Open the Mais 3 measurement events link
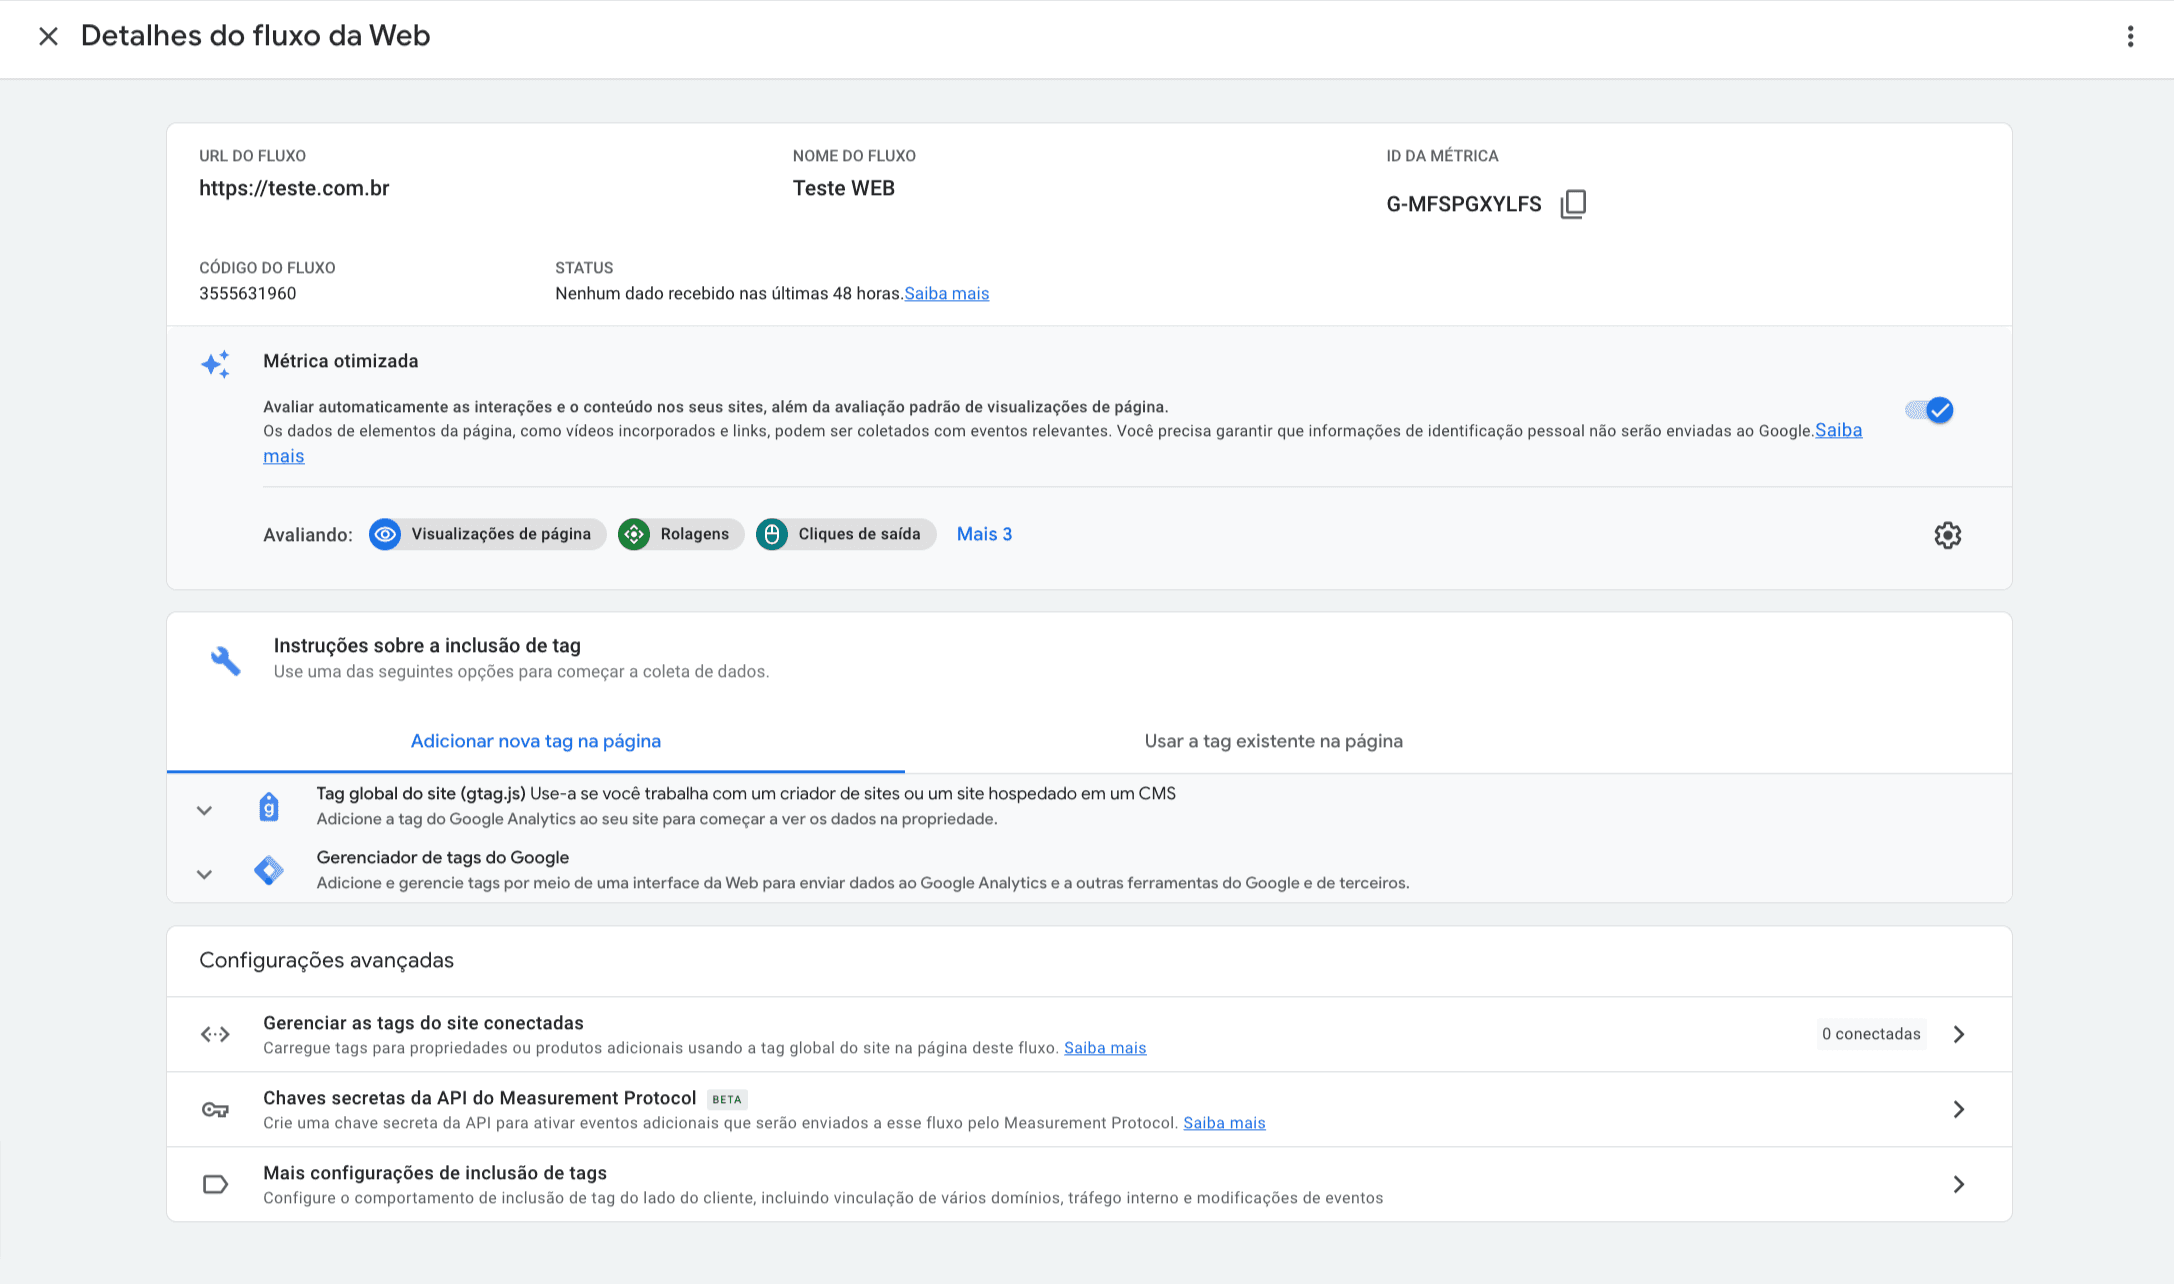This screenshot has width=2174, height=1284. (x=983, y=533)
